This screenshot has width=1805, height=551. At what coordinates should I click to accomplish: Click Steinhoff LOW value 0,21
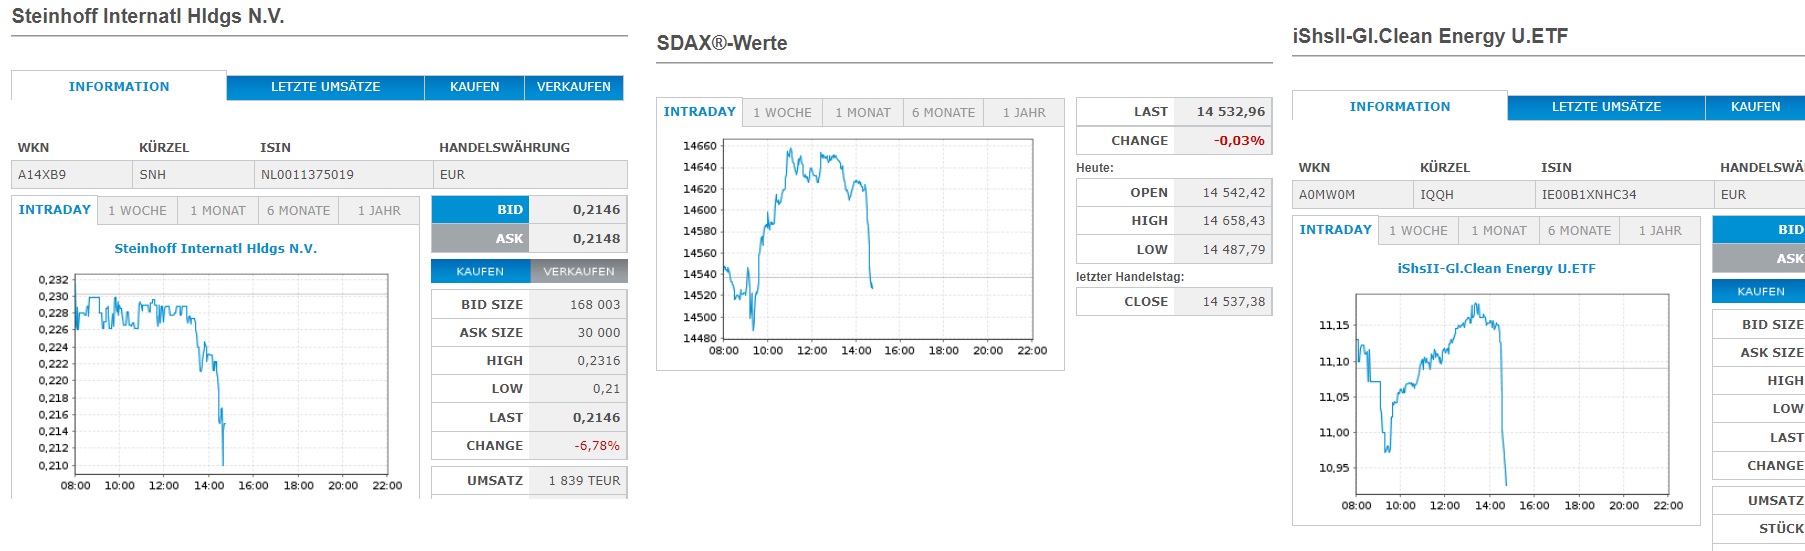click(x=606, y=388)
